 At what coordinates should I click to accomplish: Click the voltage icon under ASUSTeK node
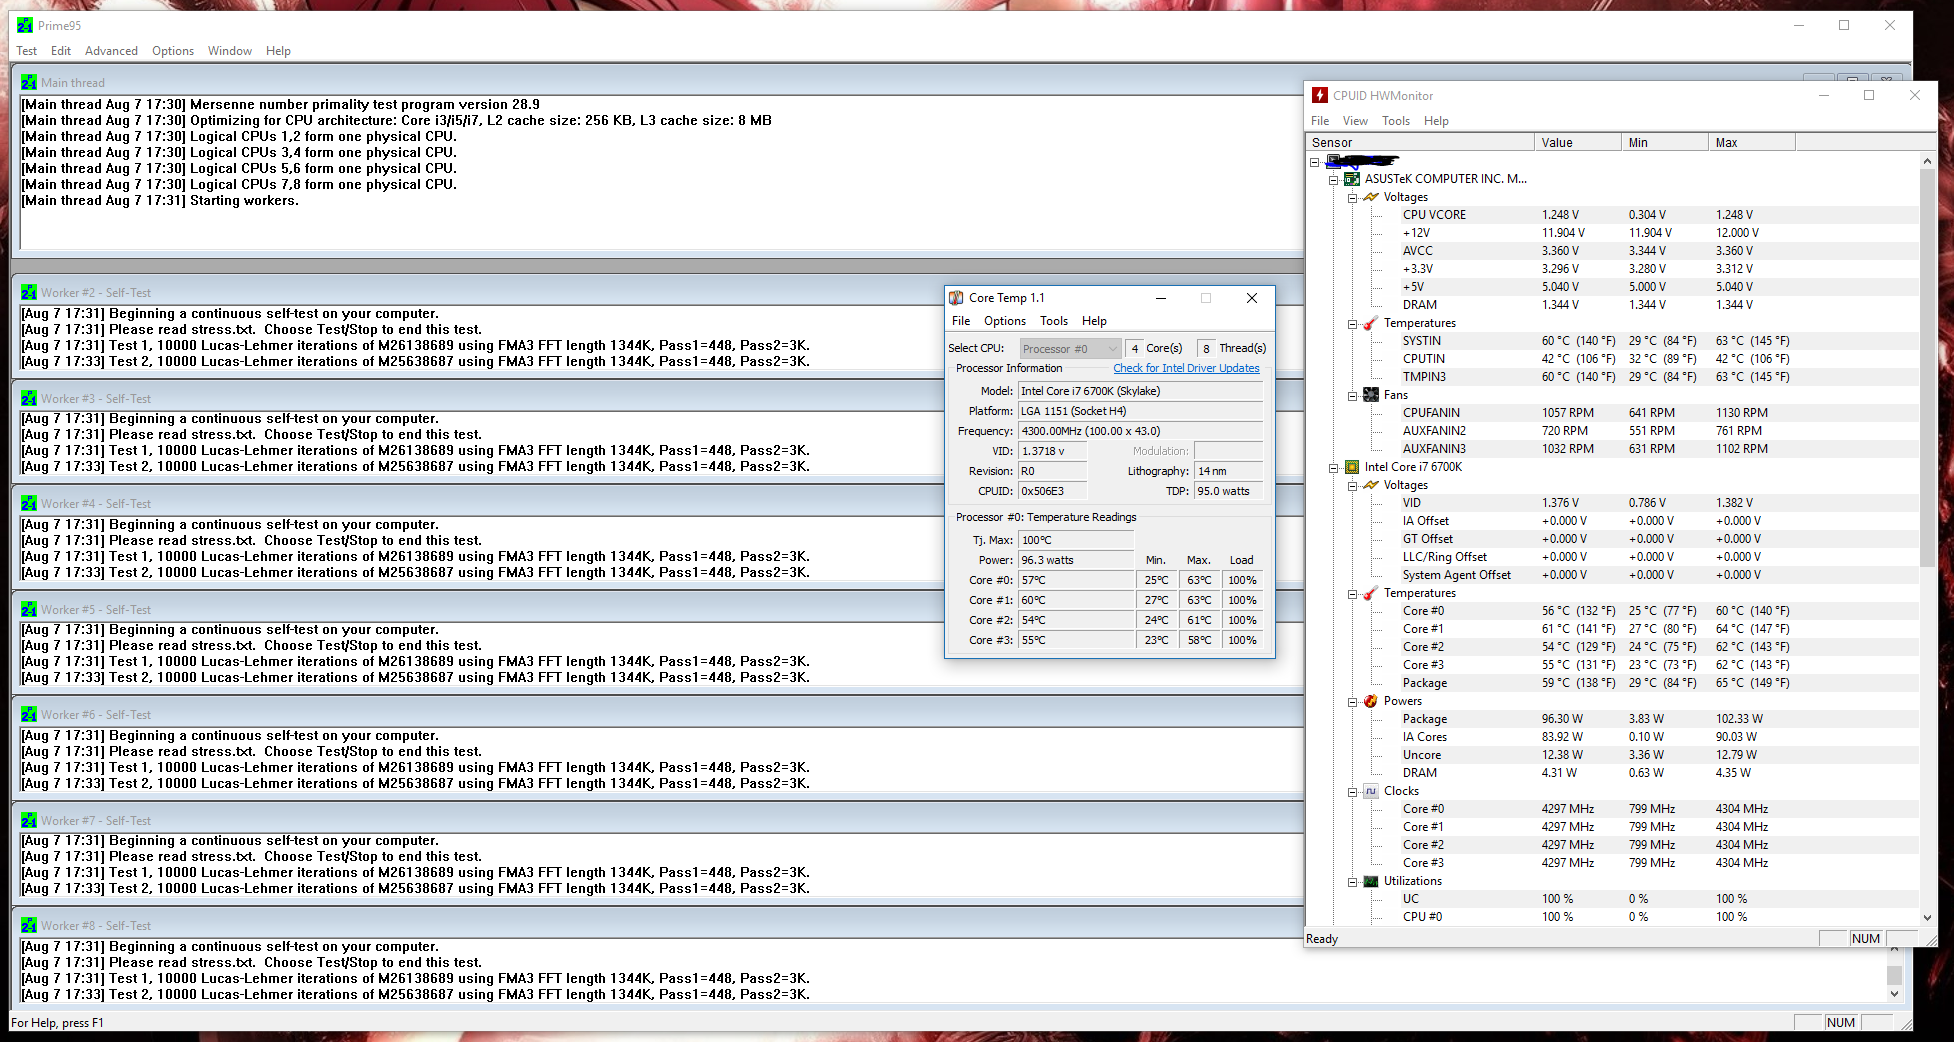pos(1371,197)
